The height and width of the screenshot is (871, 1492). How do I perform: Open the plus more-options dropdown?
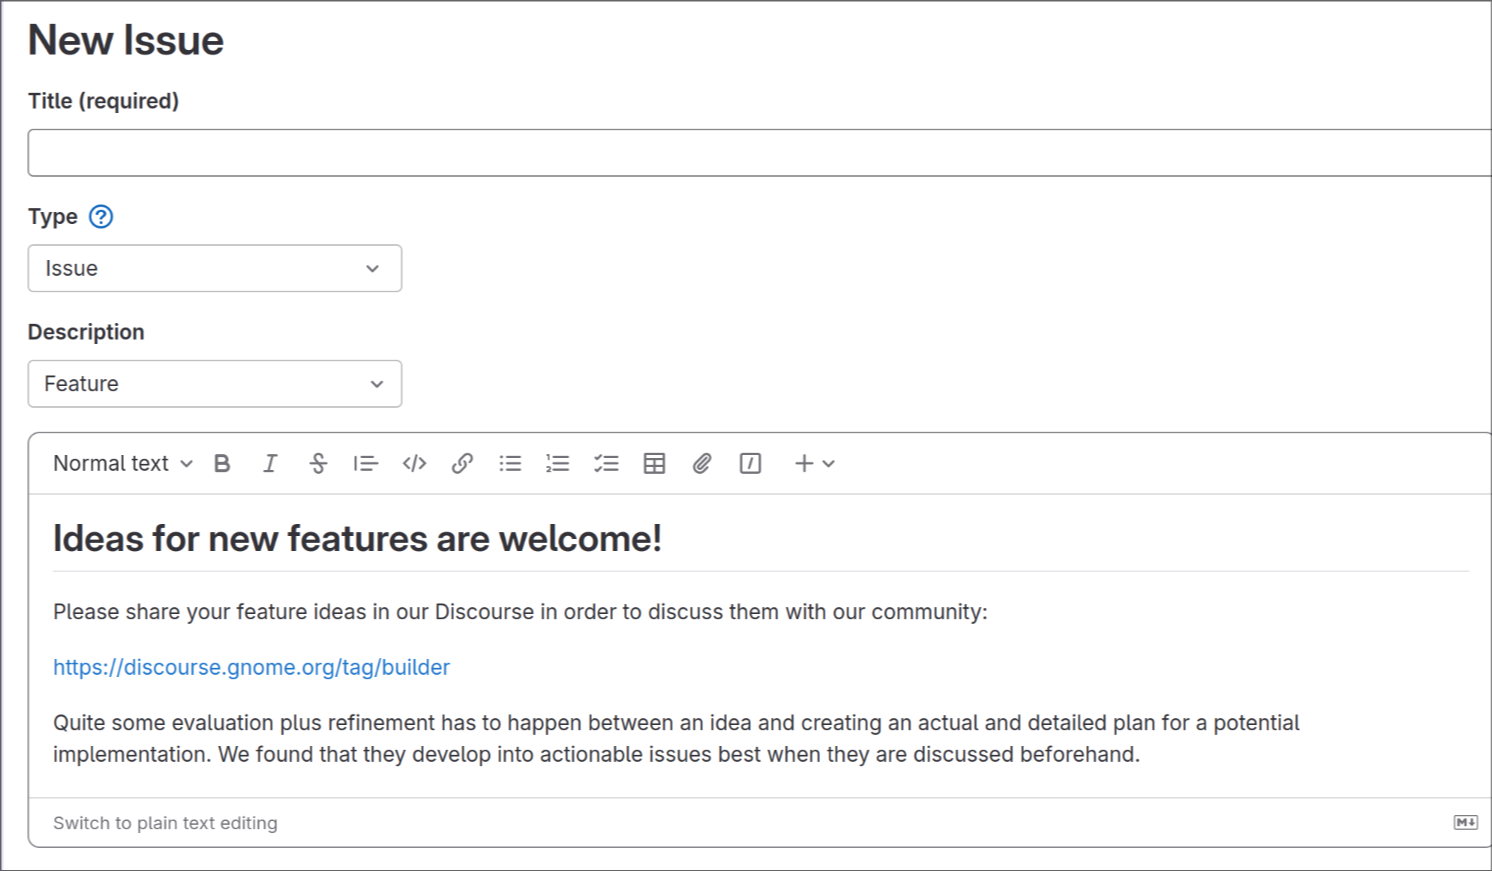tap(814, 463)
